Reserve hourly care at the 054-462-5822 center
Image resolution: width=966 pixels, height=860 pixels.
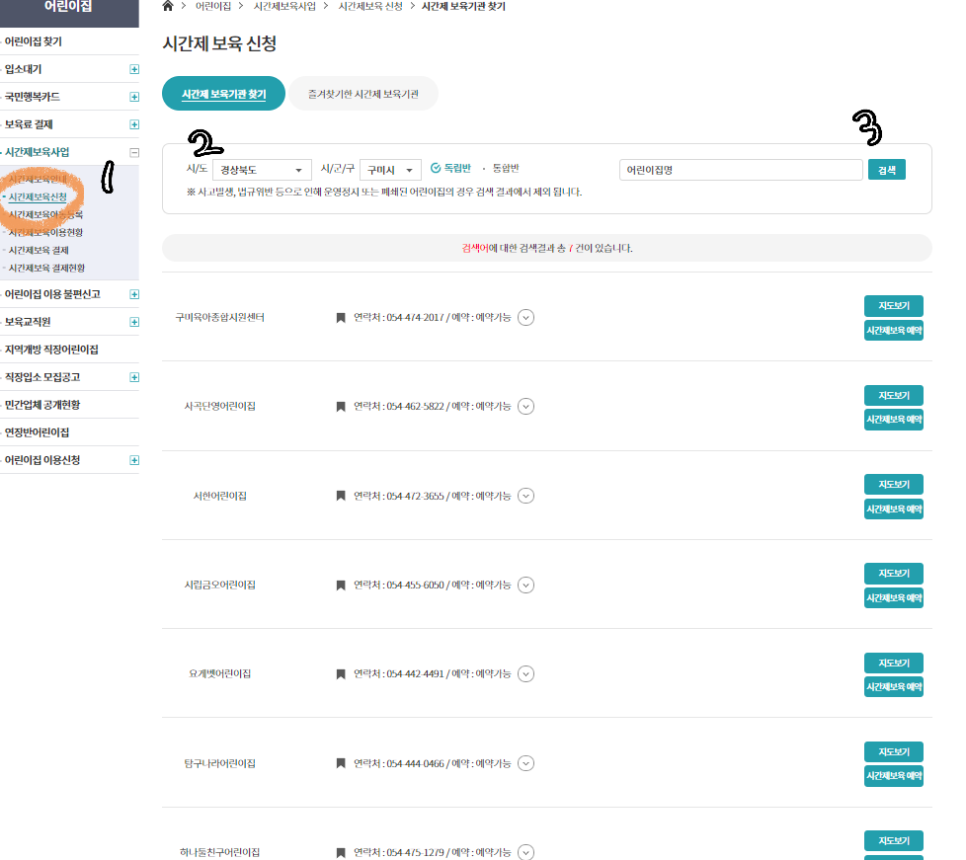(x=893, y=420)
